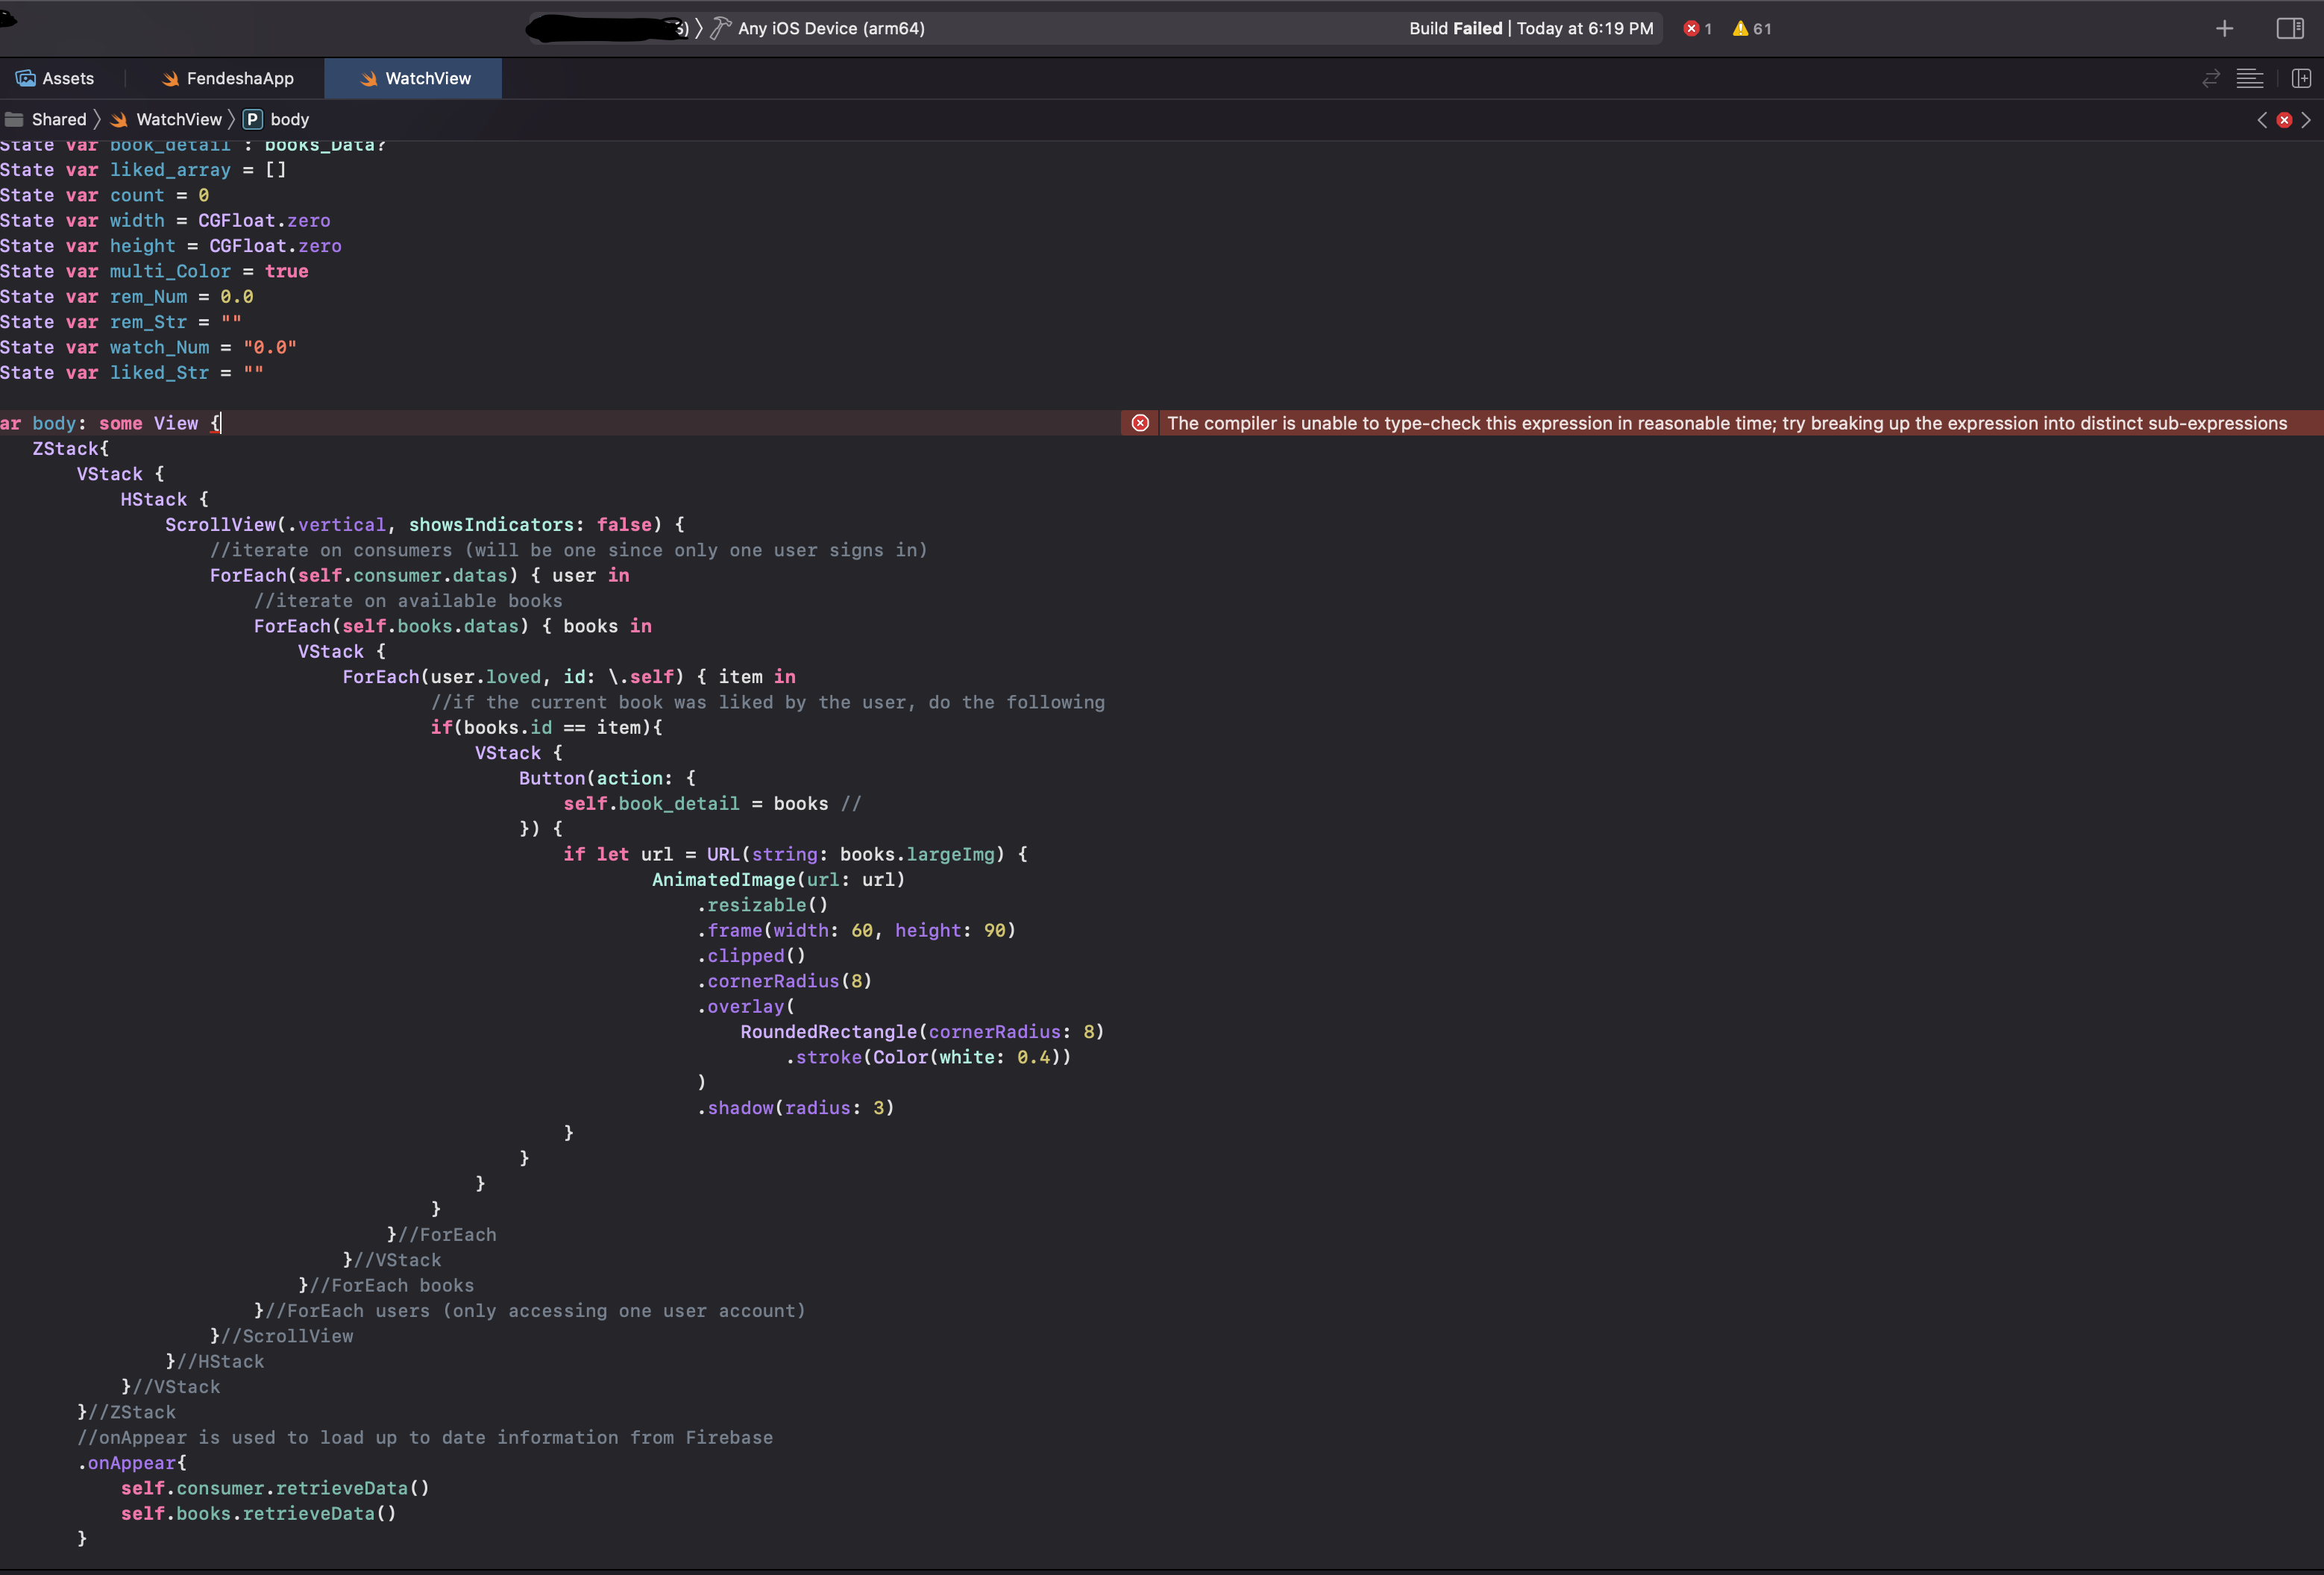Click the 'ForEach(user.loved, id: \.self)' line
The image size is (2324, 1575).
(x=569, y=677)
